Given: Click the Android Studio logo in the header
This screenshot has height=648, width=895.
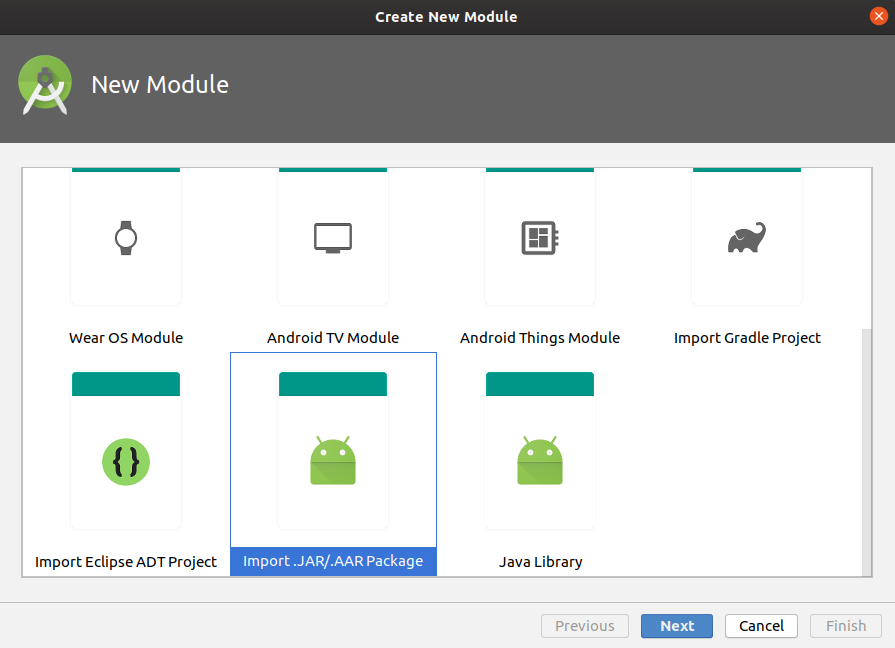Looking at the screenshot, I should (44, 86).
